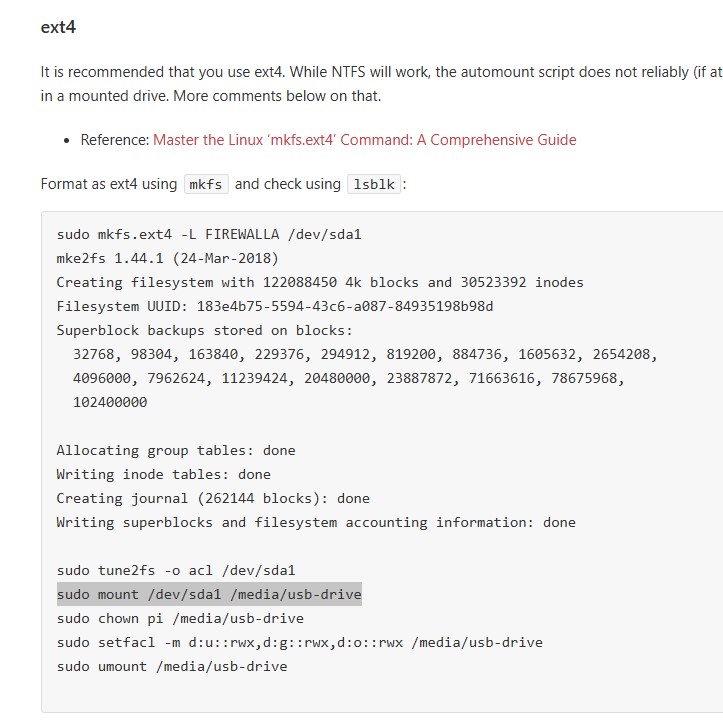This screenshot has width=723, height=721.
Task: Click the "sudo umount /media/usb-drive" command
Action: [x=171, y=666]
